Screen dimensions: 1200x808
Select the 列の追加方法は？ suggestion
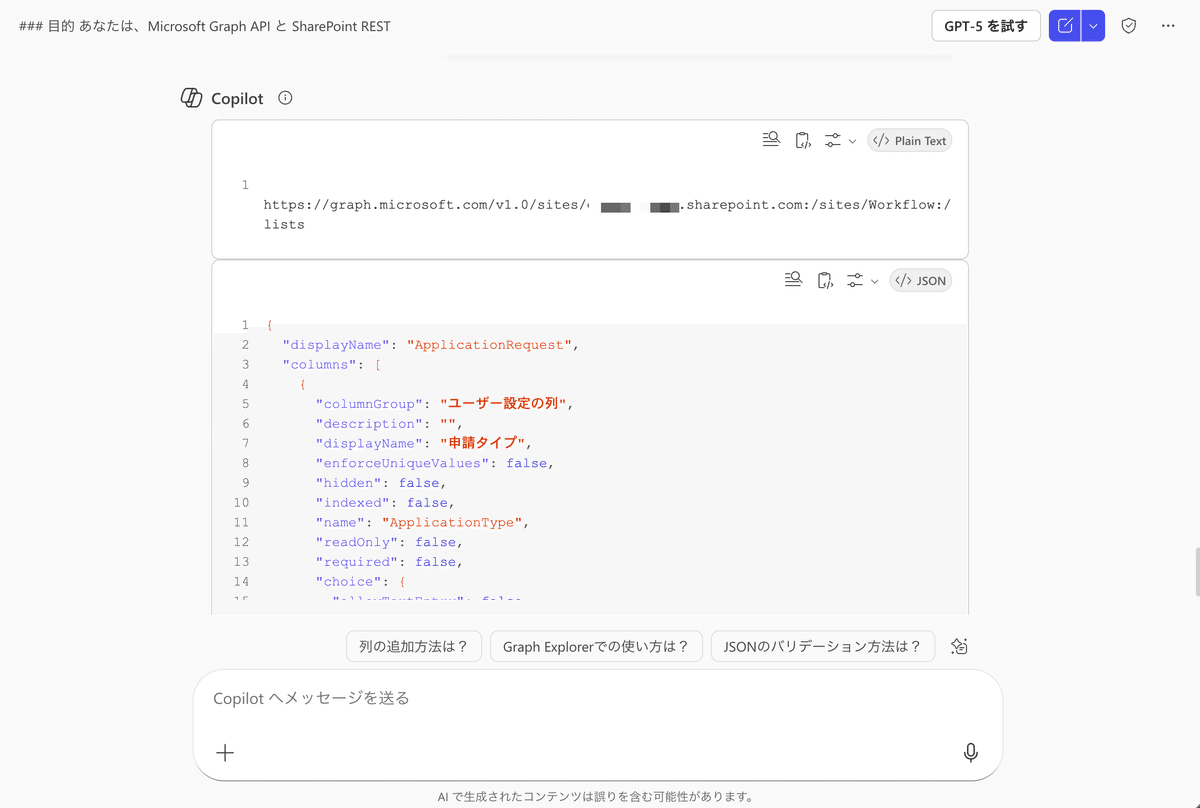point(414,646)
